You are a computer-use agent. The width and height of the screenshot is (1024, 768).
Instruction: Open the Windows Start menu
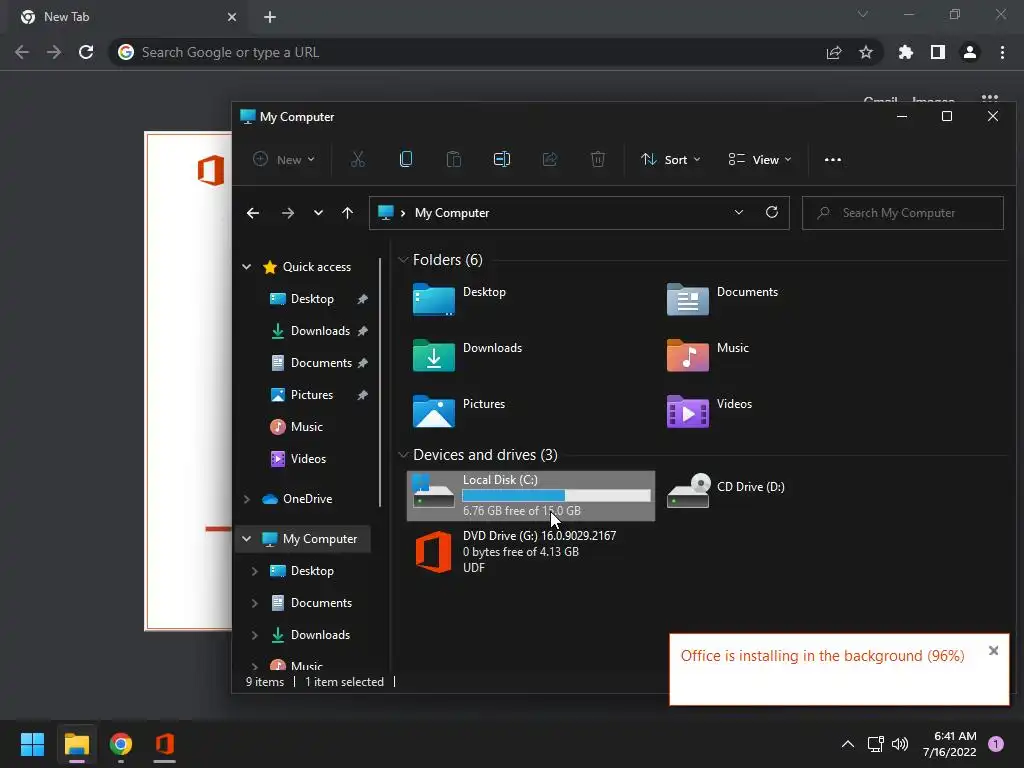32,744
